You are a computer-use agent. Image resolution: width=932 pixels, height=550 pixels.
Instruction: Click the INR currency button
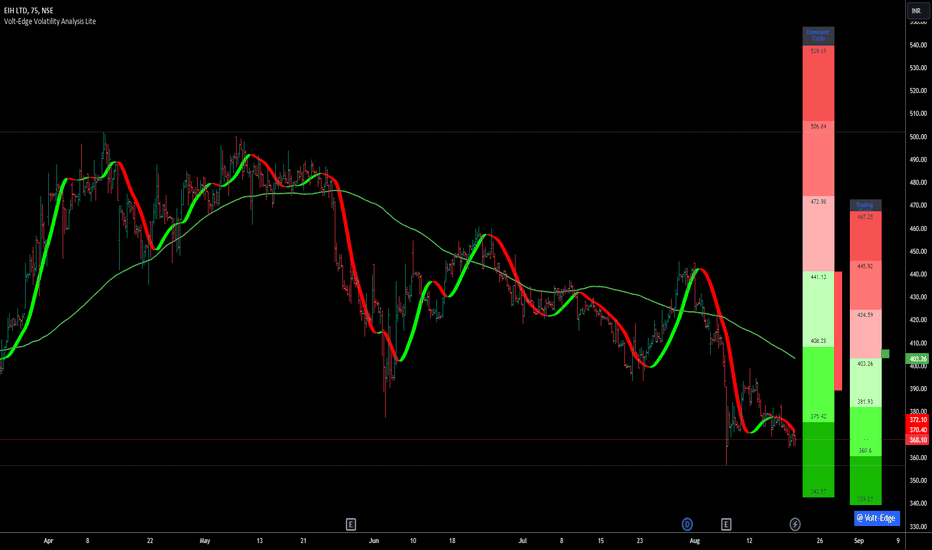click(916, 11)
